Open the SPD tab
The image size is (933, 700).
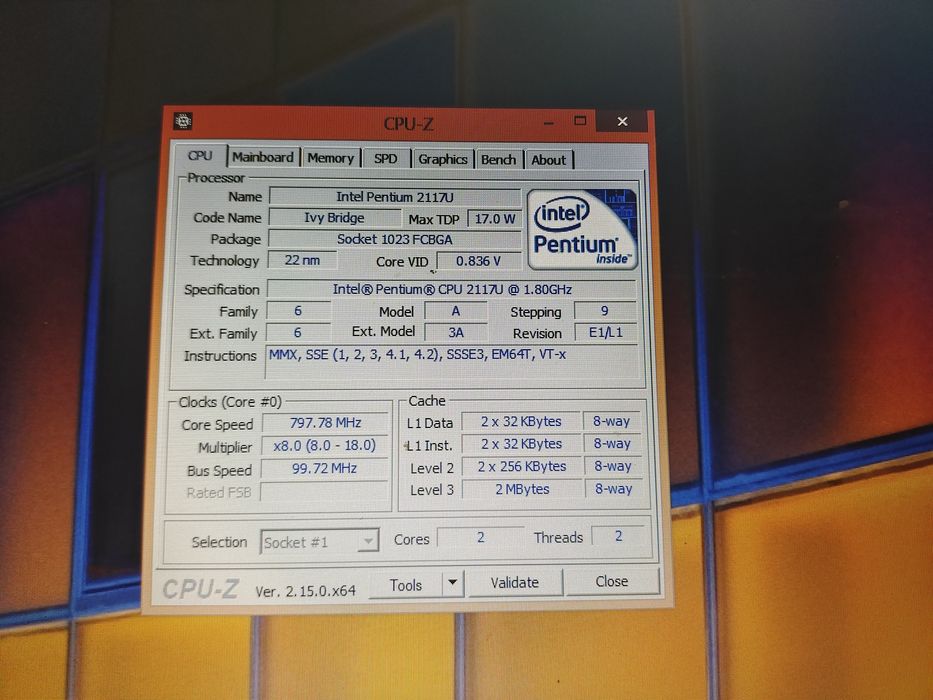(x=386, y=159)
